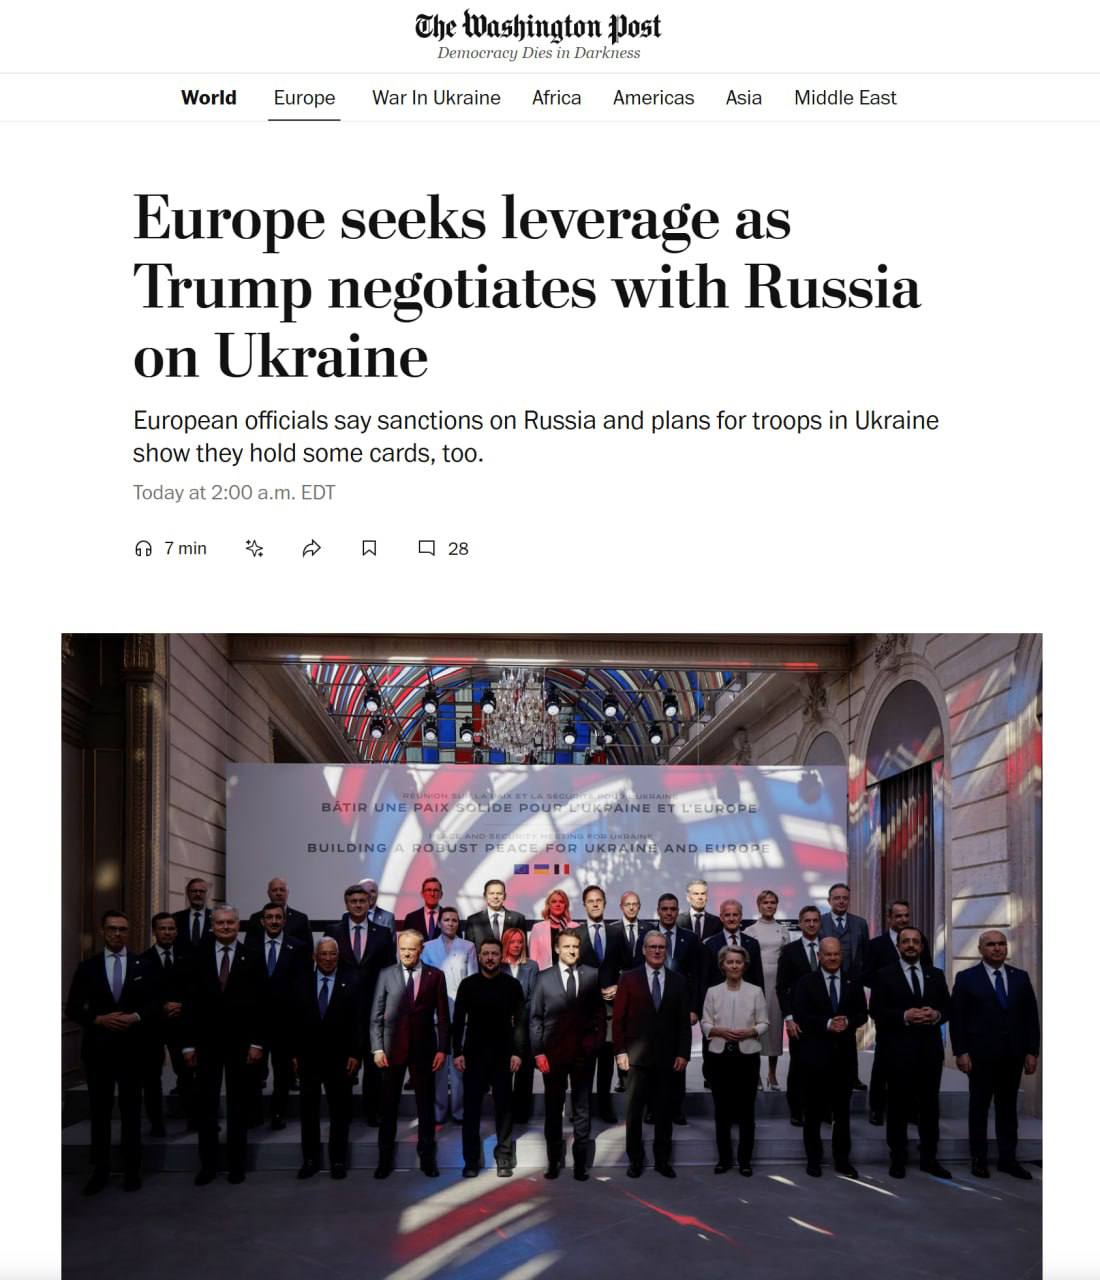This screenshot has width=1100, height=1280.
Task: Navigate to the Americas section
Action: point(653,98)
